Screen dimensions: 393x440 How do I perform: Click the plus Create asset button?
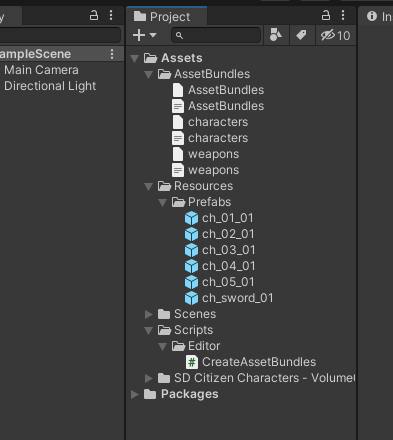139,35
